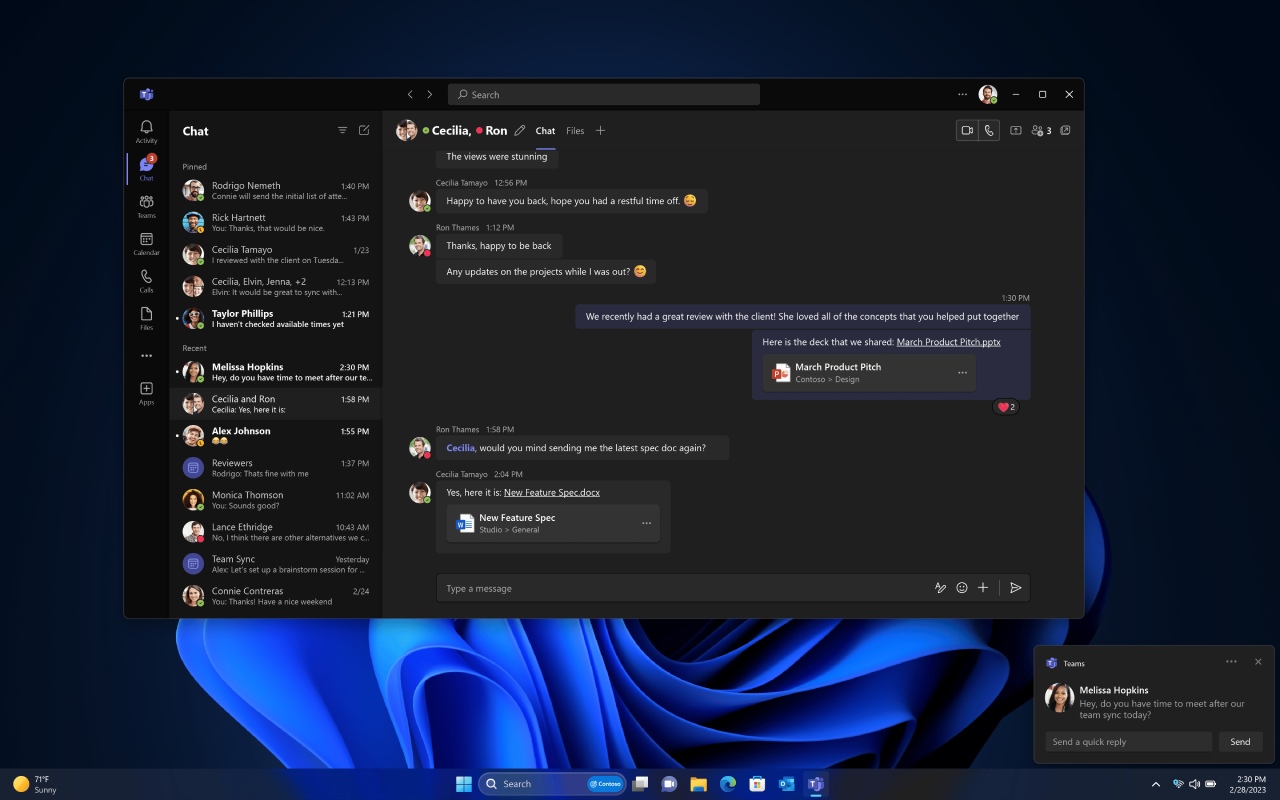Start a new chat with compose icon
Viewport: 1280px width, 800px height.
(x=364, y=131)
